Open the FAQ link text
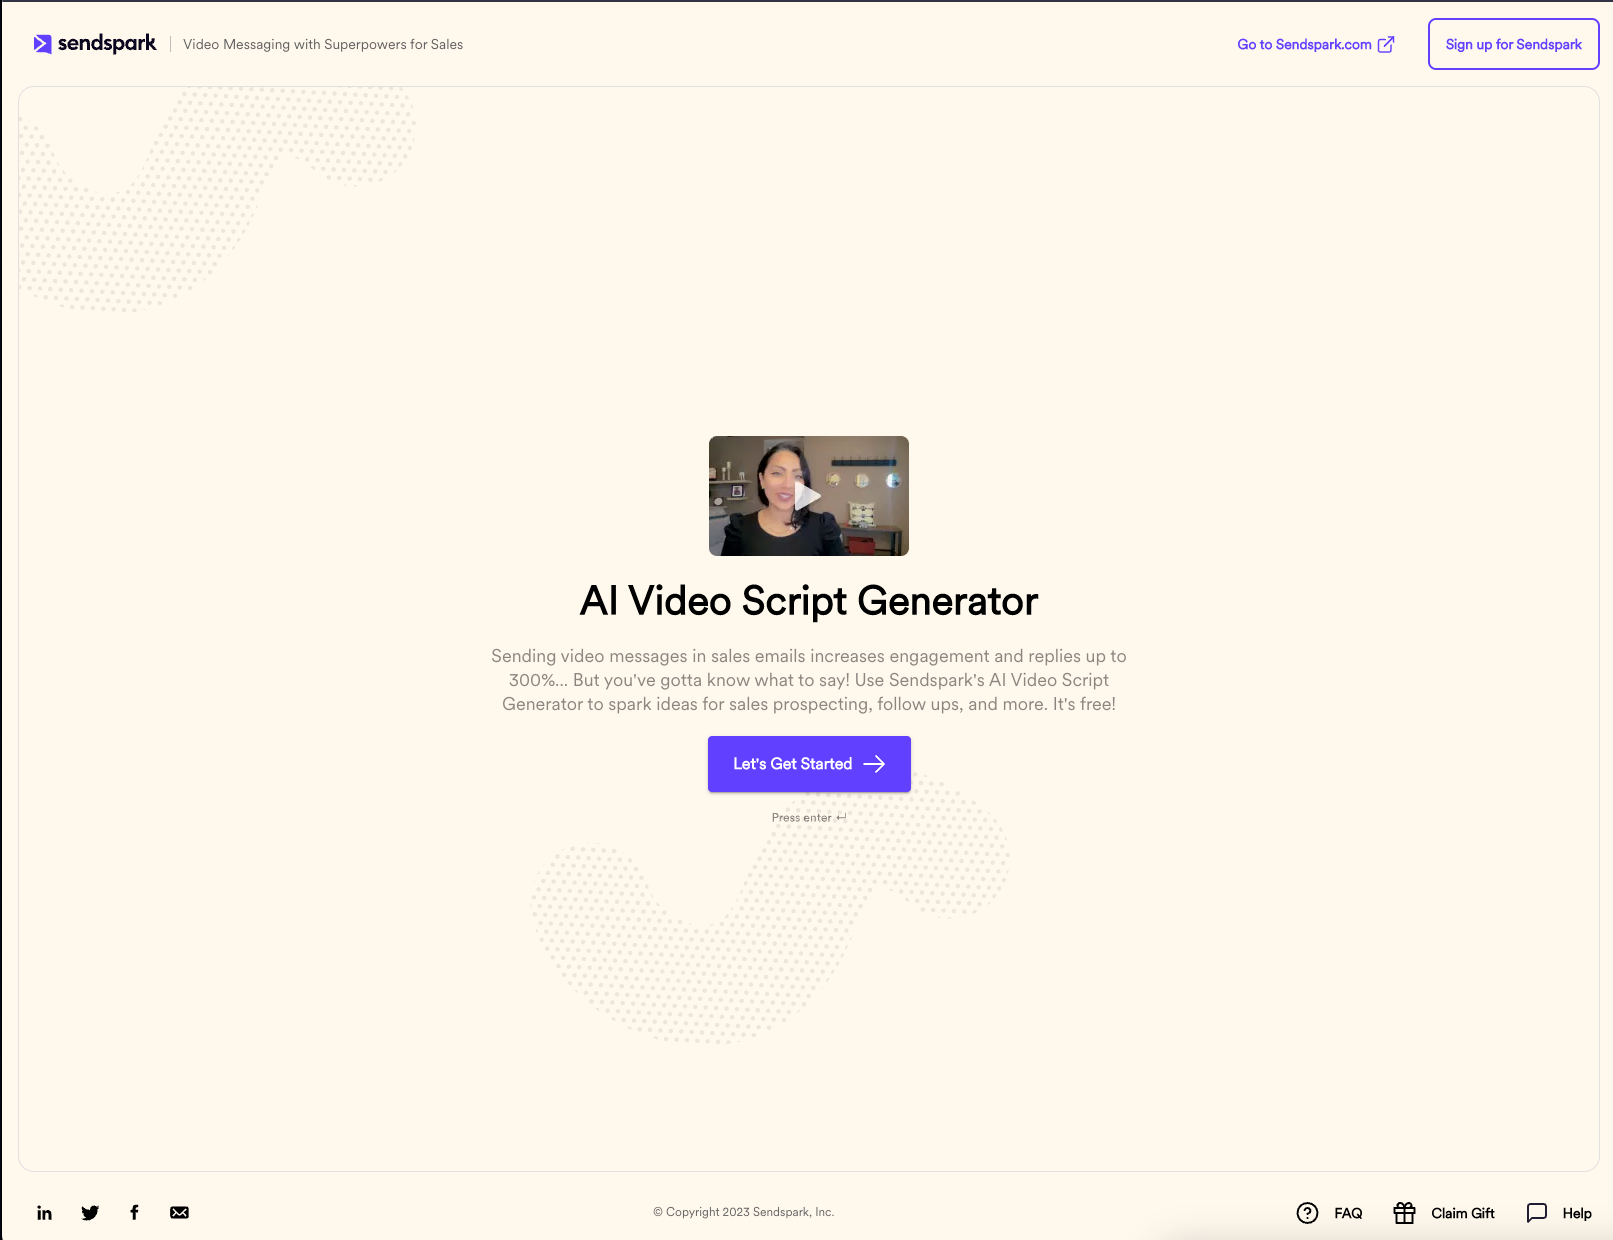 [x=1348, y=1213]
